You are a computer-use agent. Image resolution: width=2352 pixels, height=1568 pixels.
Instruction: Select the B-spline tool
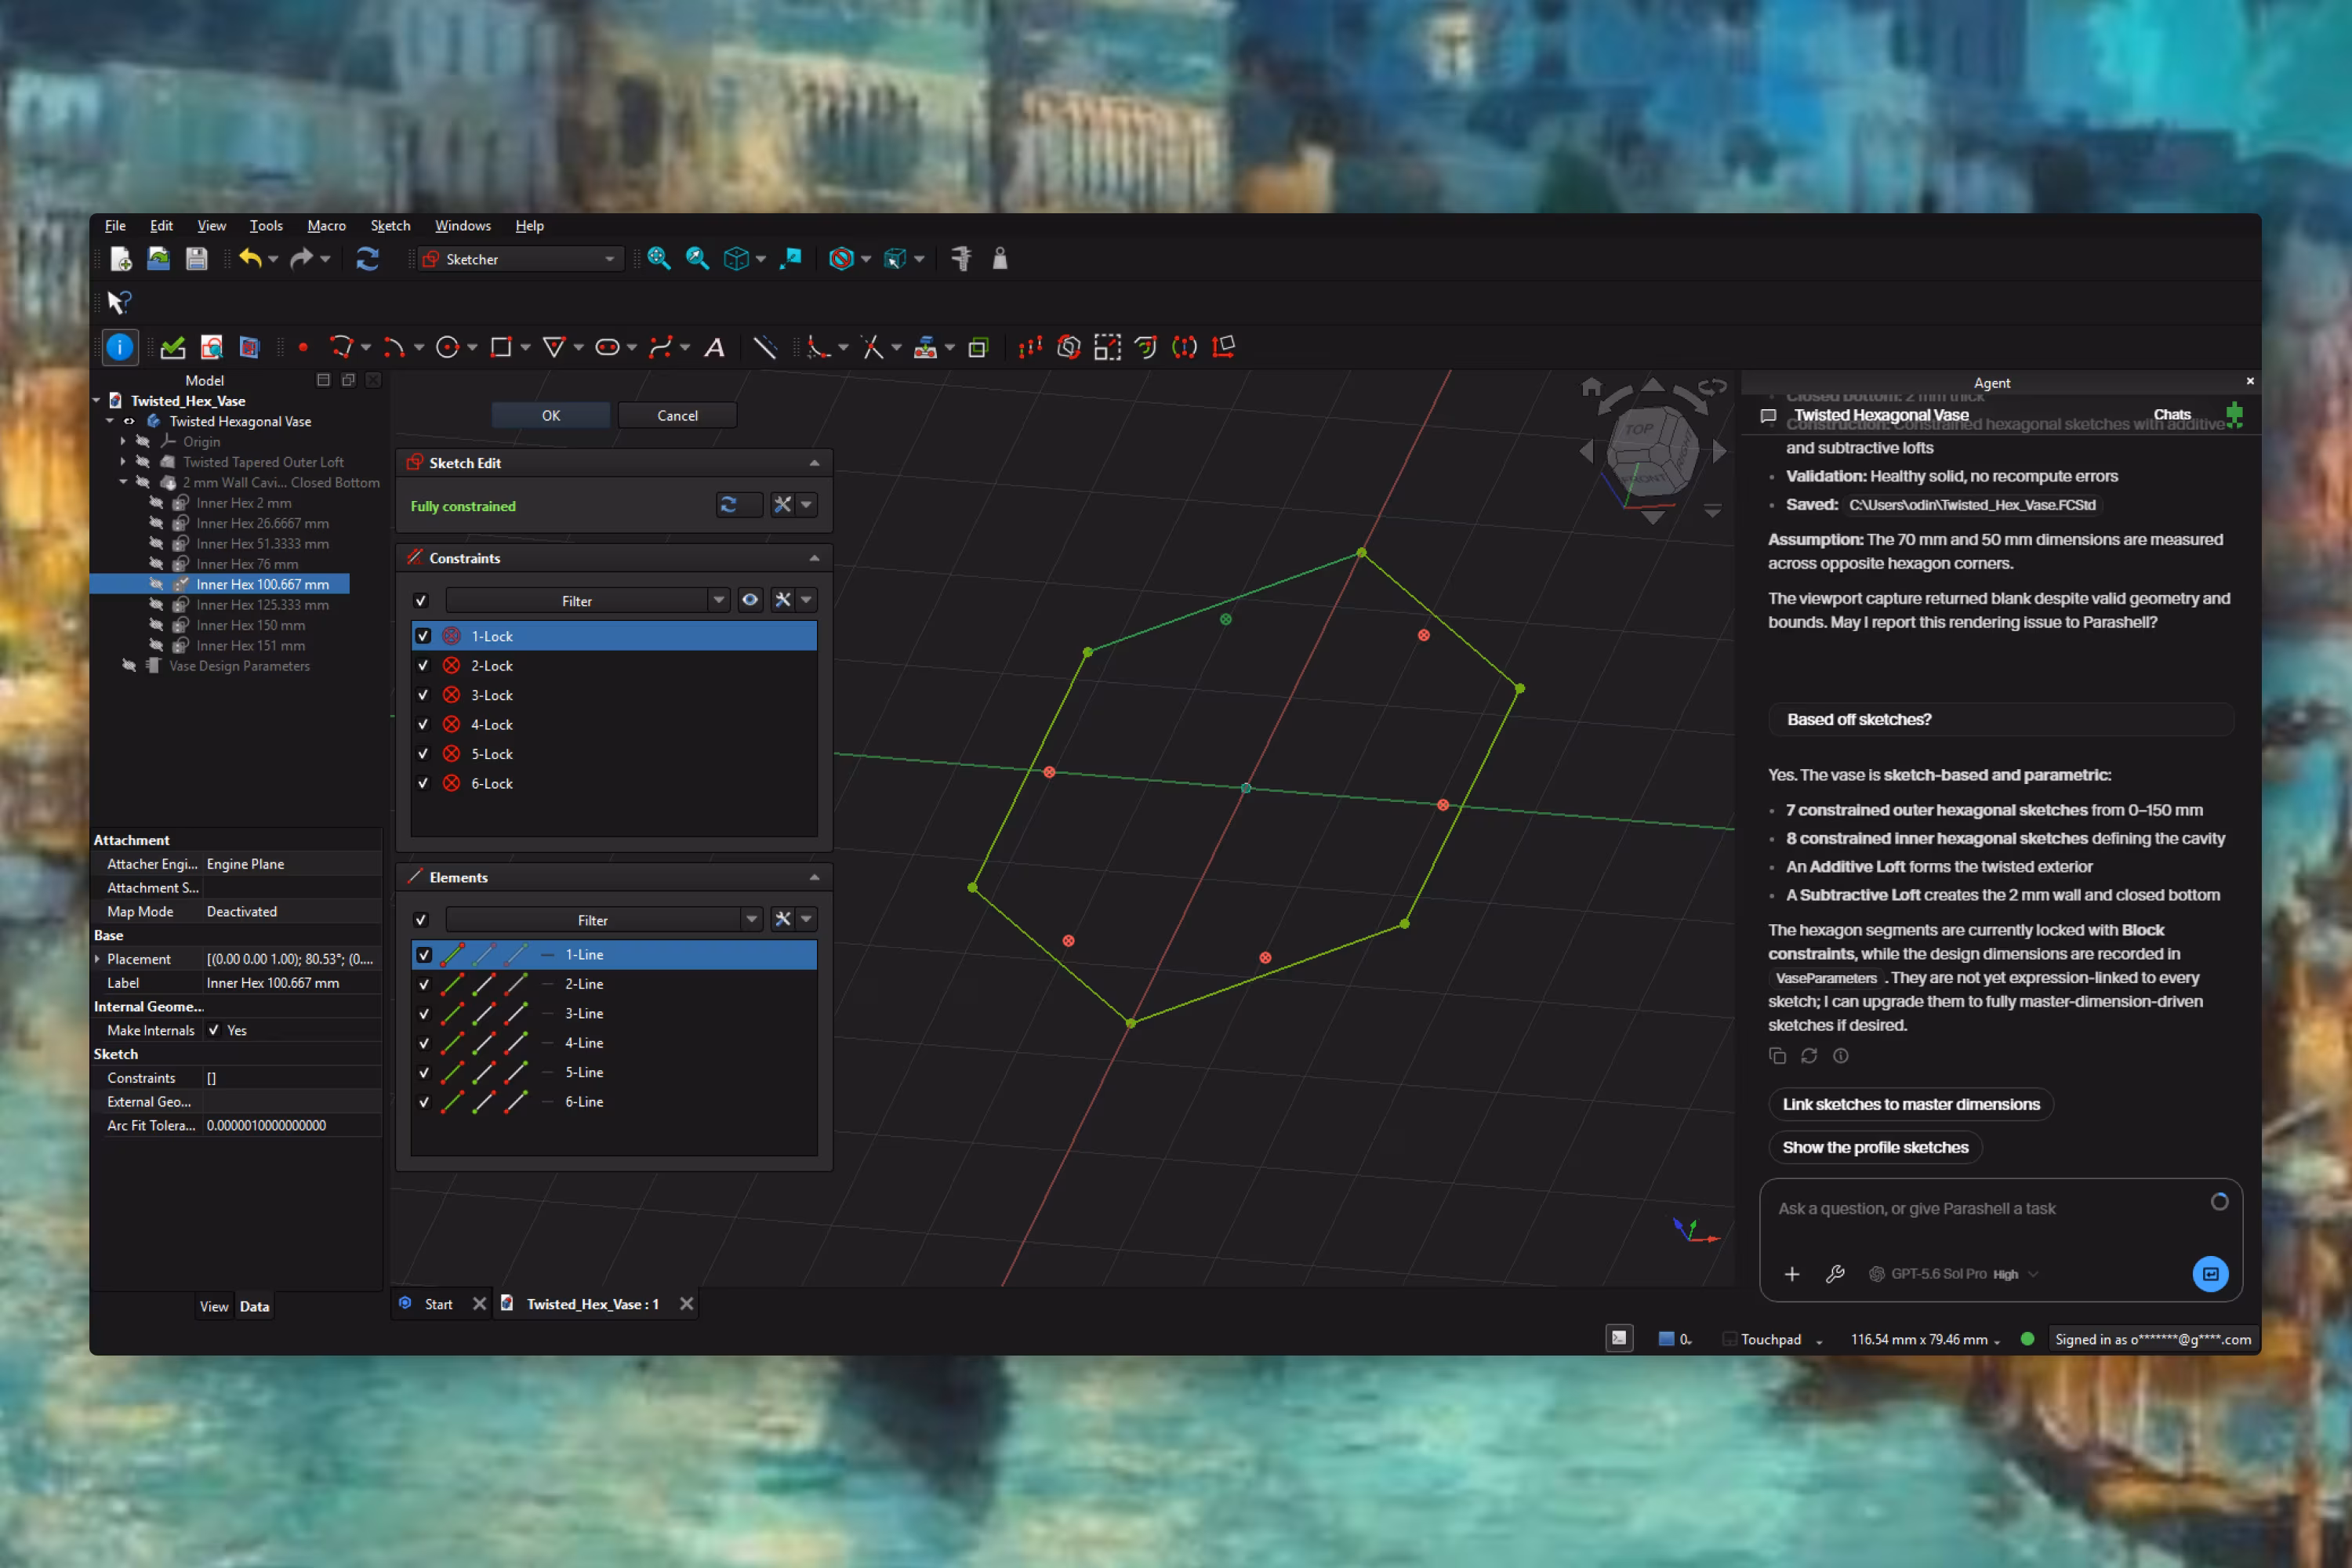(660, 347)
